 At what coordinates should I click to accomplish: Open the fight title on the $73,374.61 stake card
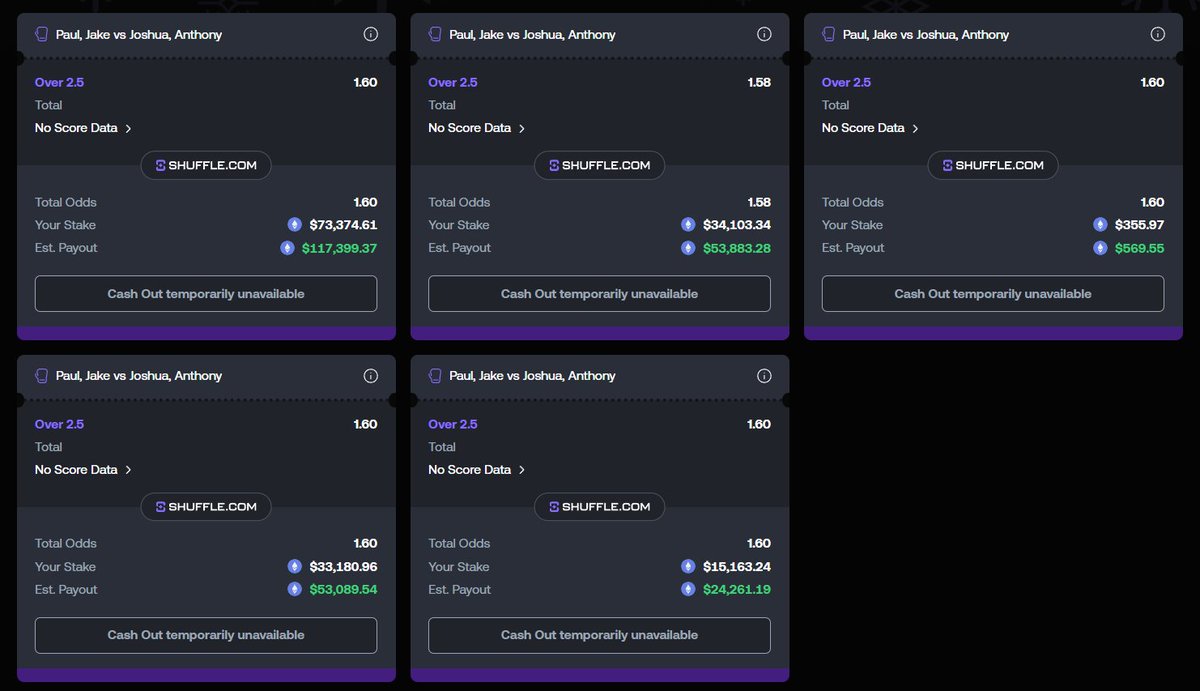click(x=139, y=34)
